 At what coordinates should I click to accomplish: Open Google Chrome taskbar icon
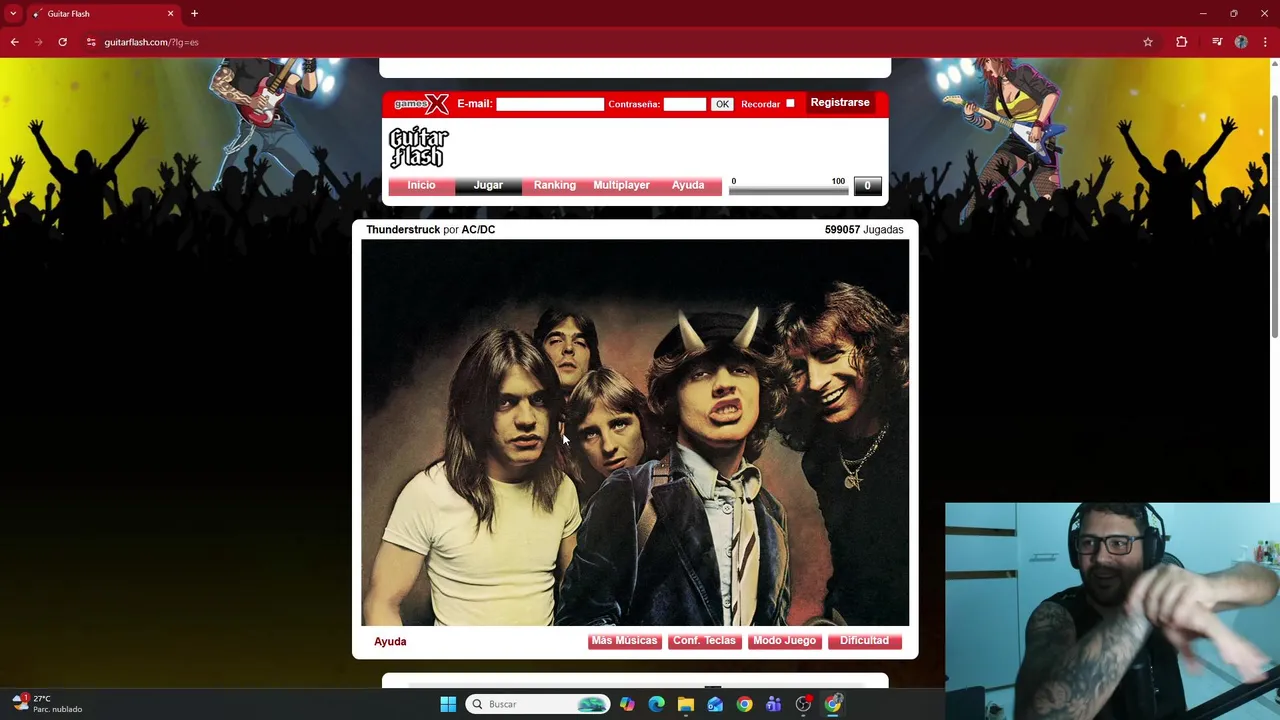pos(744,704)
